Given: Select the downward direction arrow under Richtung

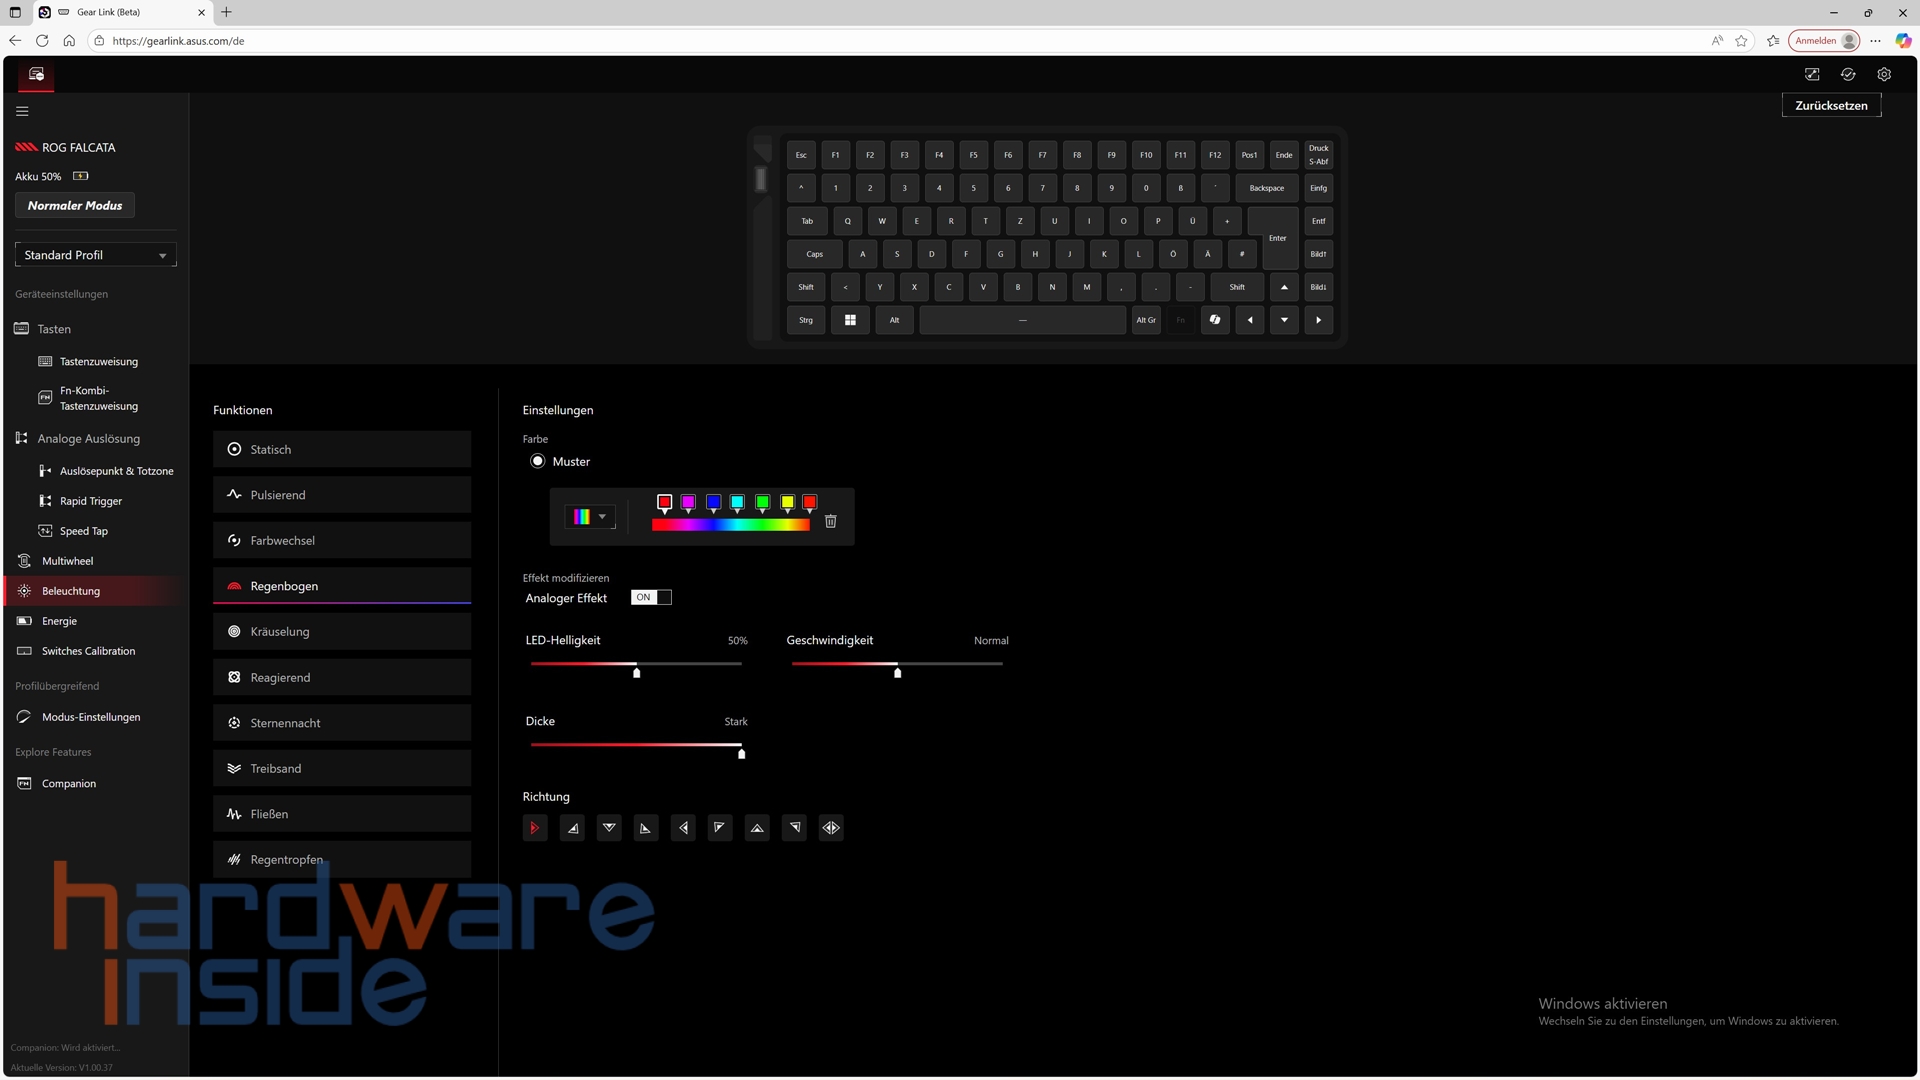Looking at the screenshot, I should pos(609,827).
